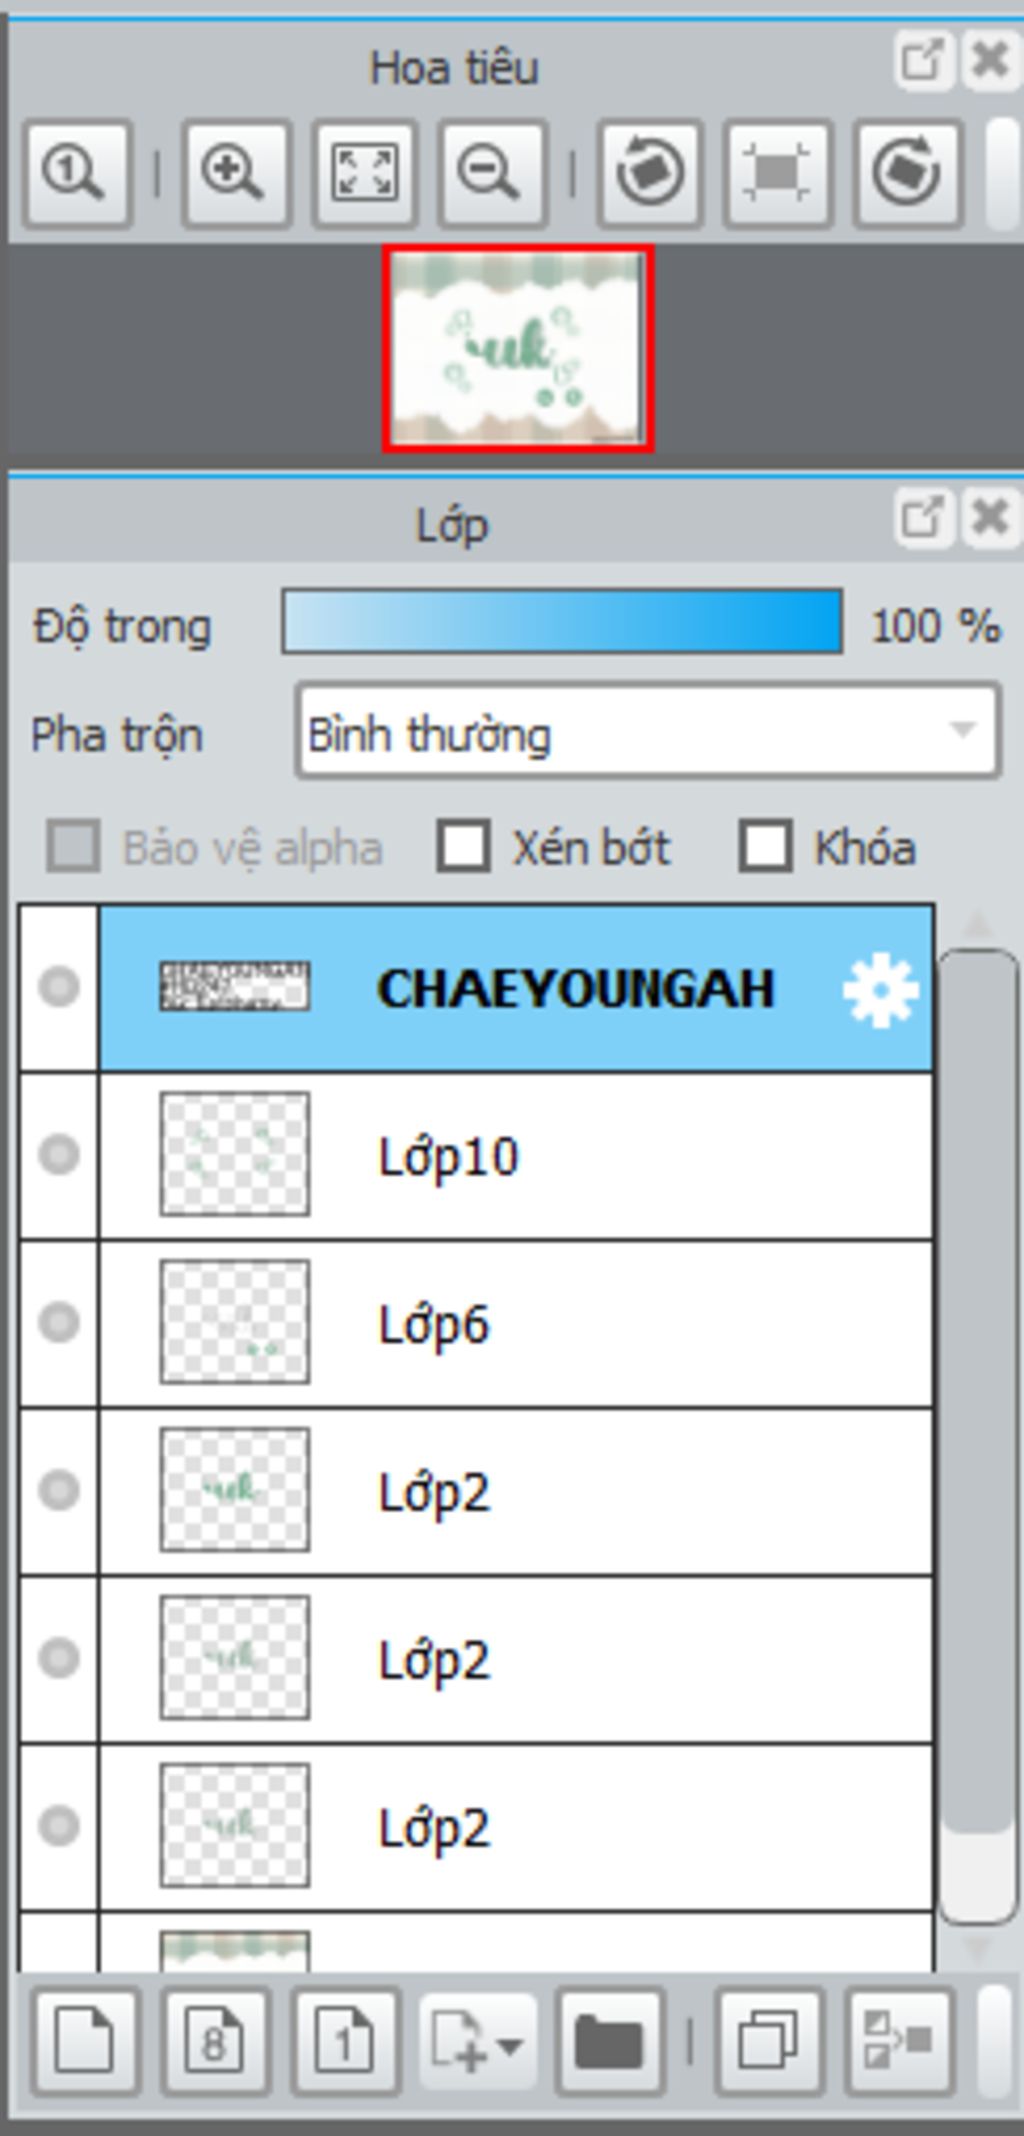Add a new color layer

[x=84, y=2040]
